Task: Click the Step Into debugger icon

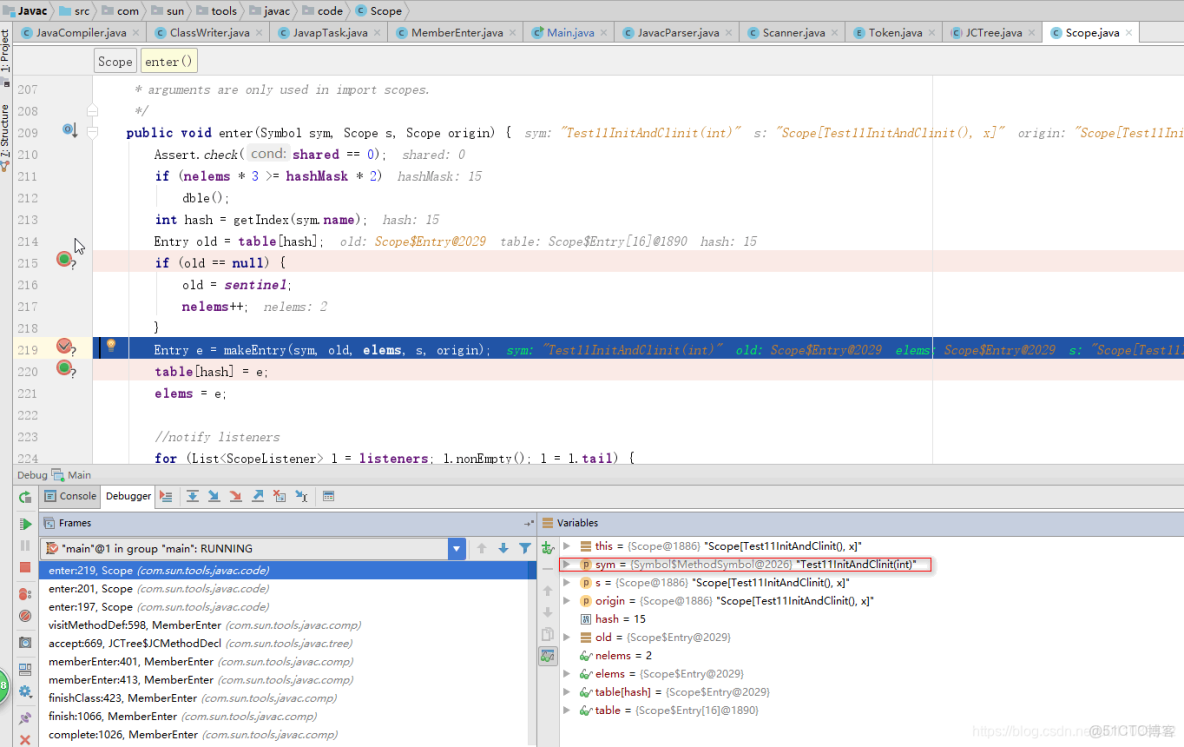Action: coord(214,496)
